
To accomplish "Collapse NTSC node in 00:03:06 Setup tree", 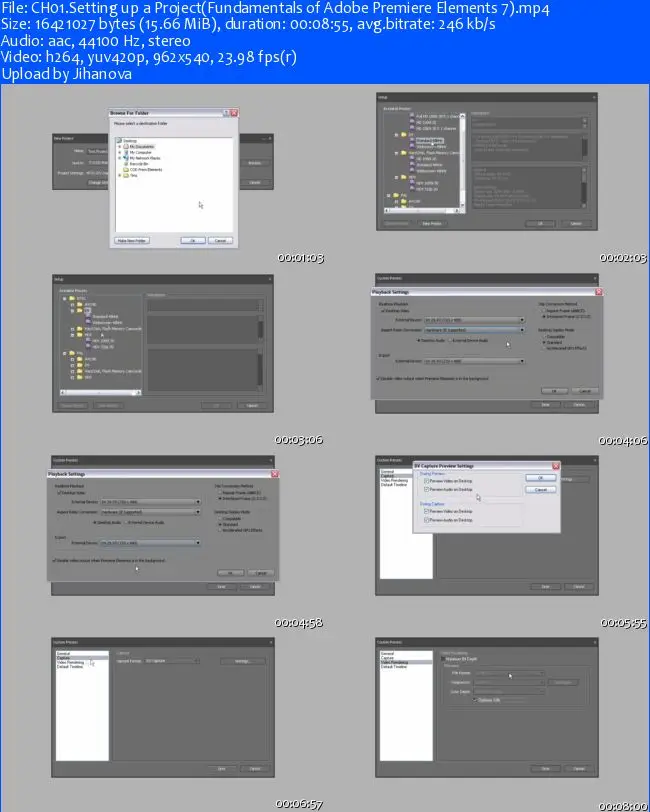I will 65,299.
